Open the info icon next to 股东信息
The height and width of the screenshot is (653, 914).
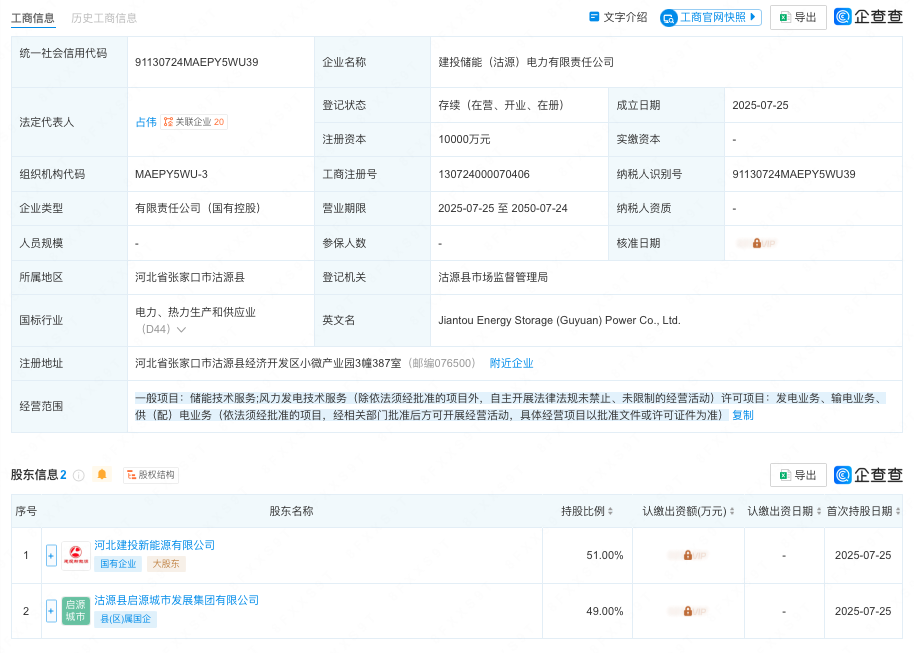pos(79,475)
